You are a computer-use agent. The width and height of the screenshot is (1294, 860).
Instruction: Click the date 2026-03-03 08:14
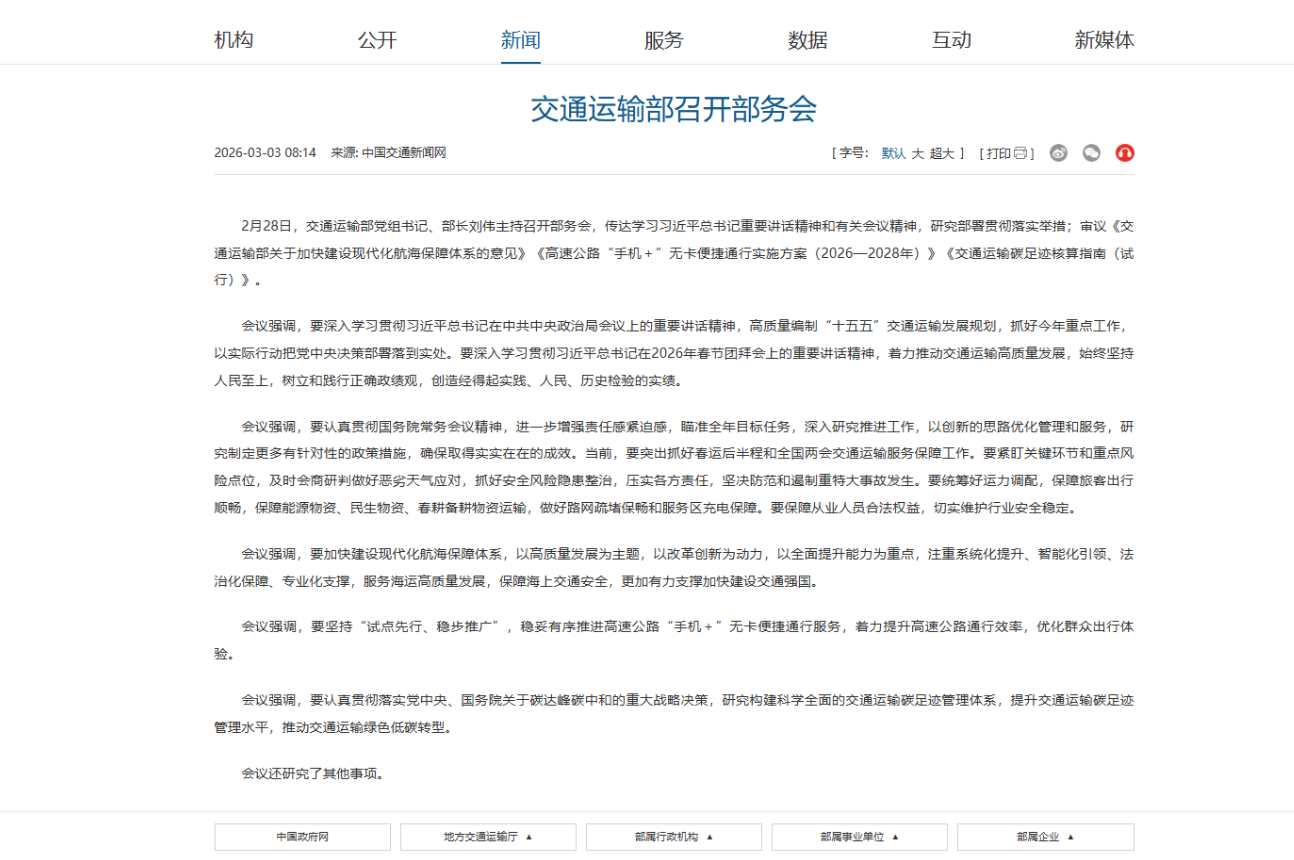click(265, 153)
